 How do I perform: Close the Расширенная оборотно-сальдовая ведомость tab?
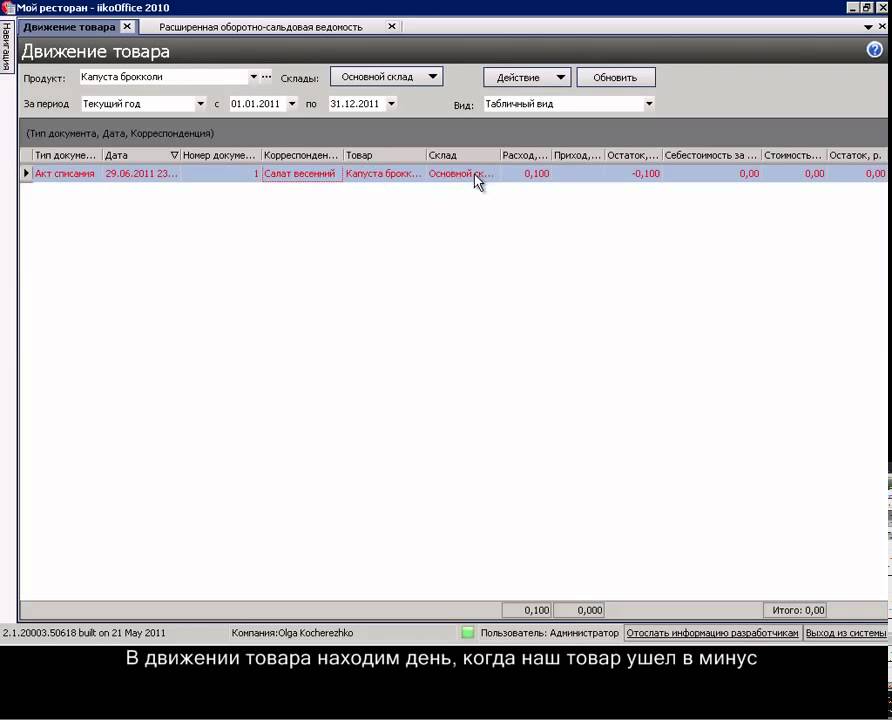tap(392, 26)
